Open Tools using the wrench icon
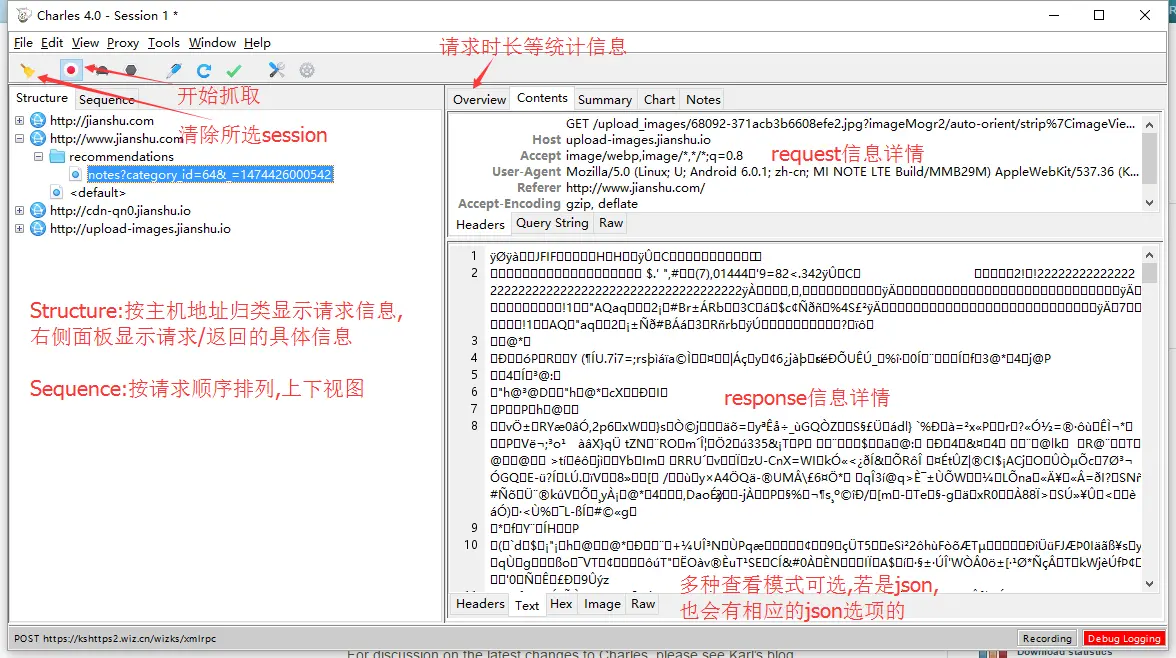The image size is (1176, 658). [275, 70]
